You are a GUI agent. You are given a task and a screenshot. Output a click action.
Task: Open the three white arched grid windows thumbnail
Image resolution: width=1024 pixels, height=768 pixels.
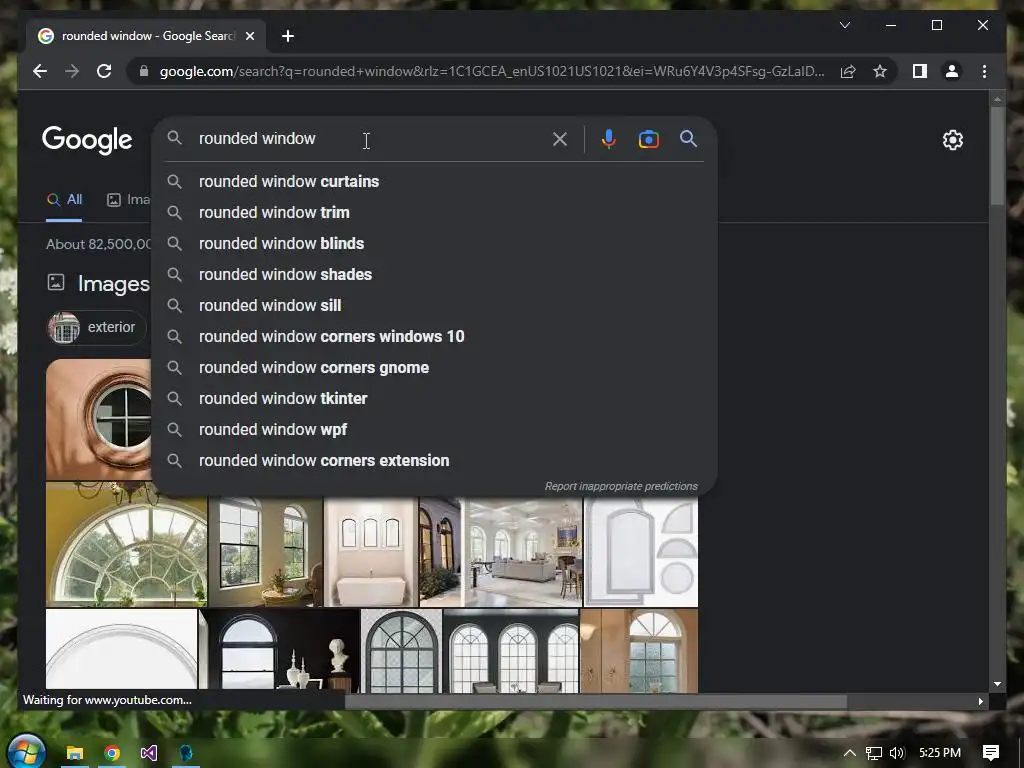click(511, 650)
